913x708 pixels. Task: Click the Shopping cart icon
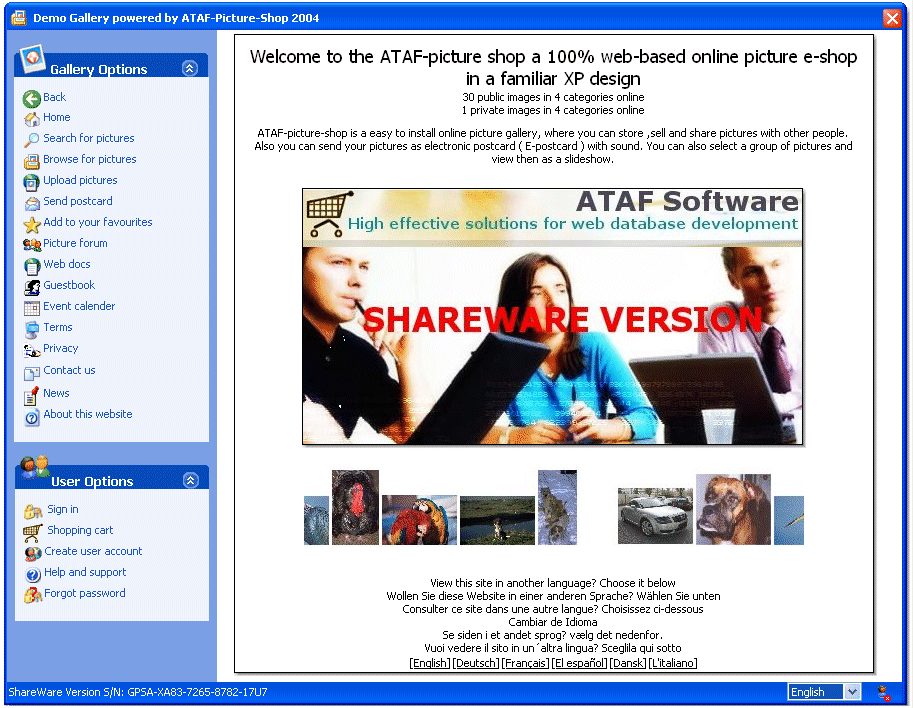[33, 532]
